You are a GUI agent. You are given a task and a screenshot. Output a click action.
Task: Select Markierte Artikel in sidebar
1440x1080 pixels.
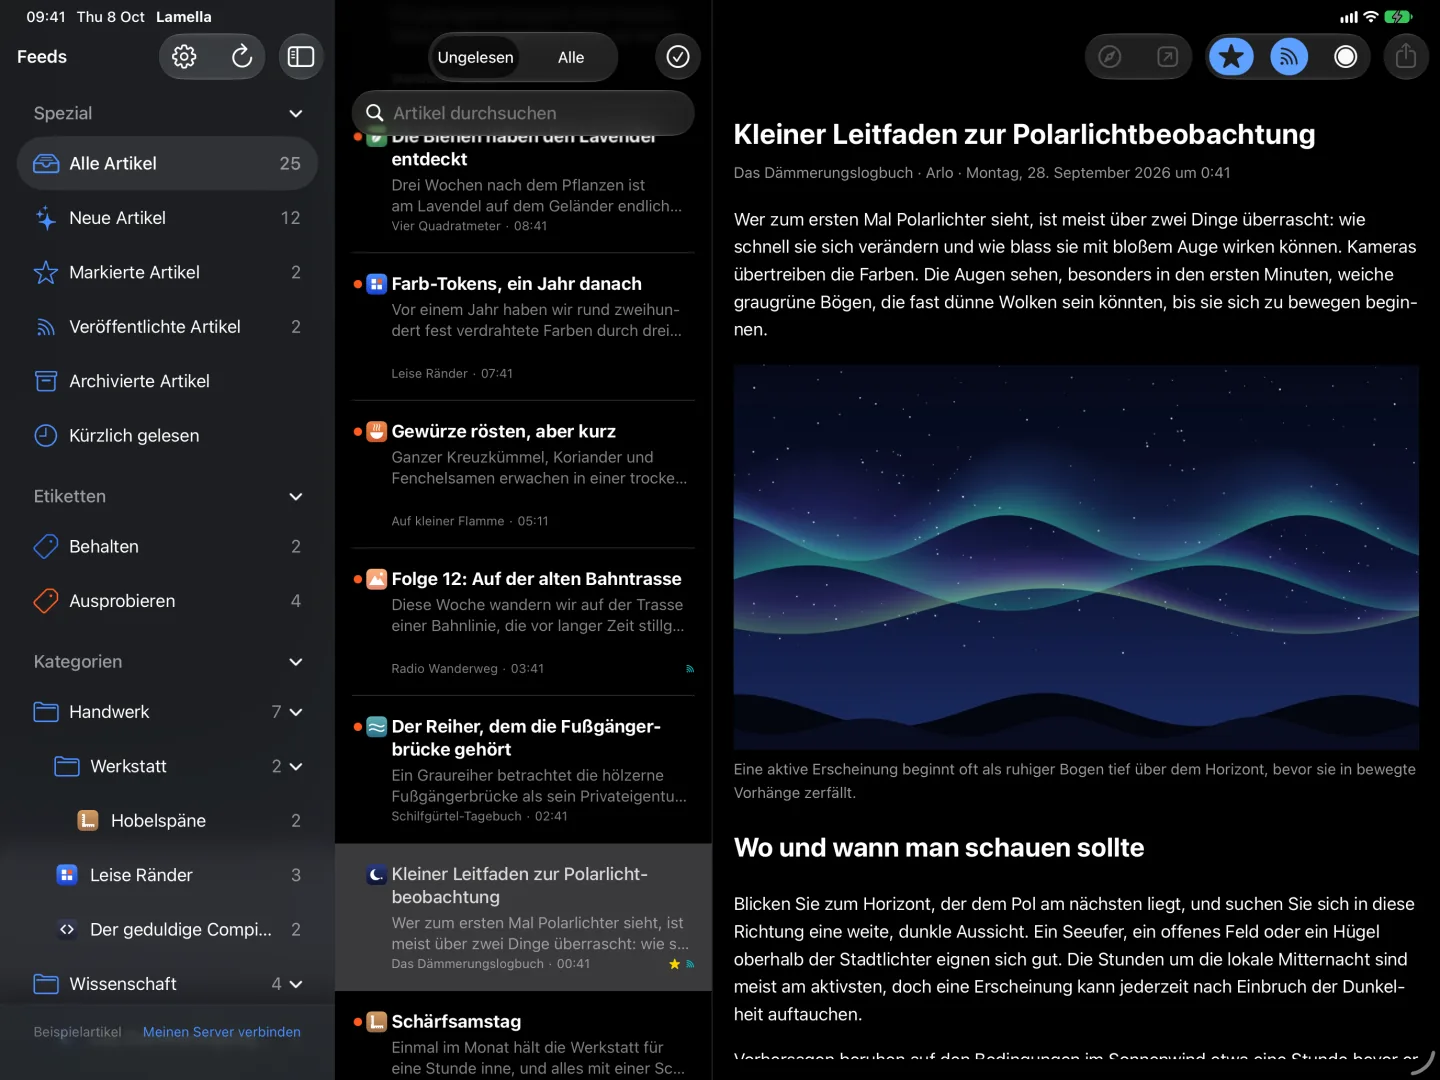click(x=167, y=273)
